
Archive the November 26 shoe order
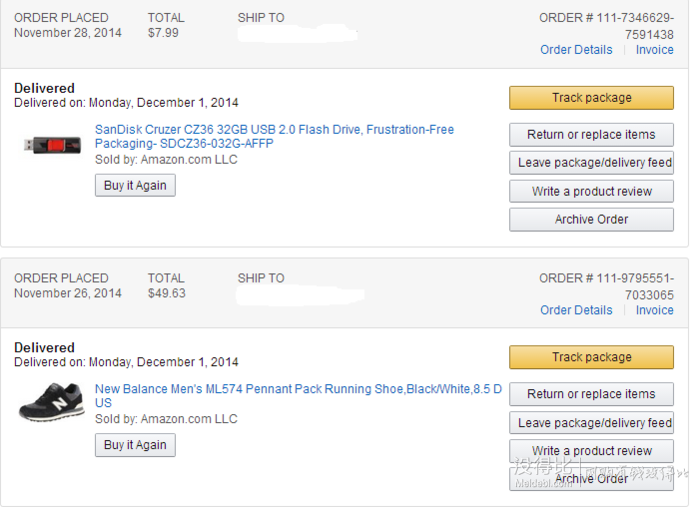pos(591,479)
